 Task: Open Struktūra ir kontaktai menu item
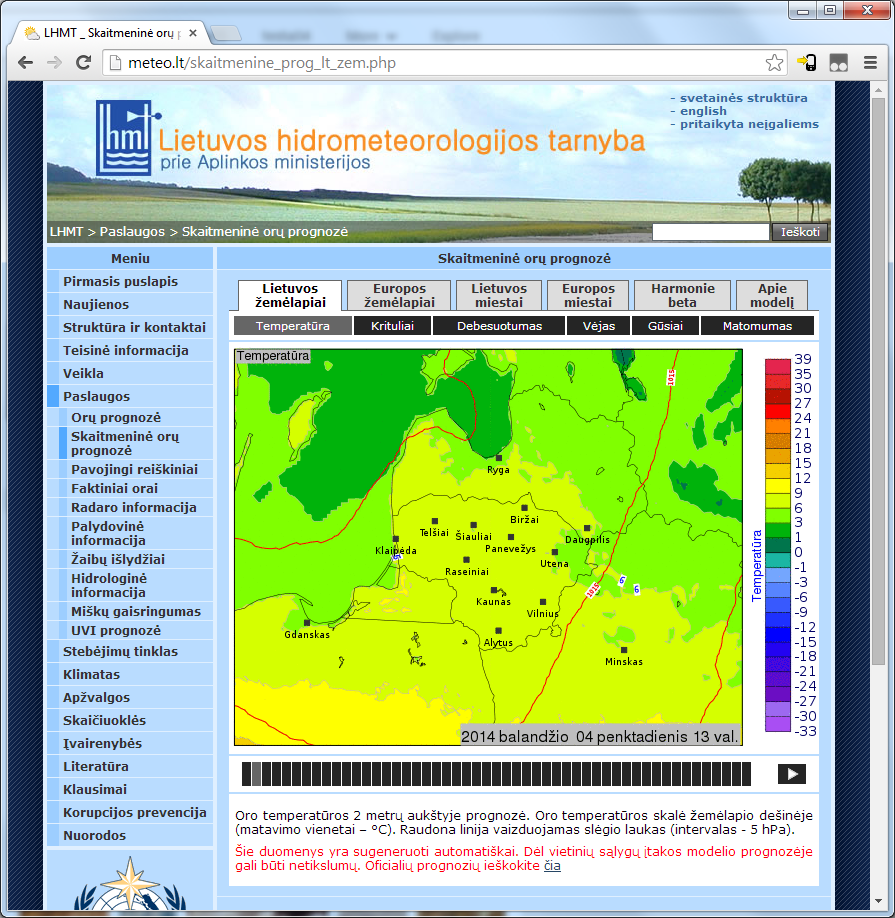click(130, 327)
